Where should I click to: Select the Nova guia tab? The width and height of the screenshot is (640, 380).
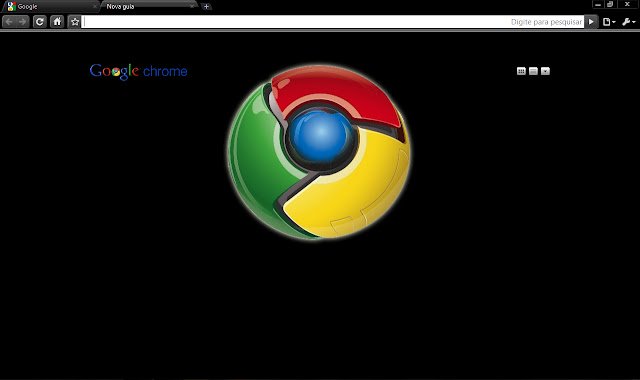coord(149,7)
